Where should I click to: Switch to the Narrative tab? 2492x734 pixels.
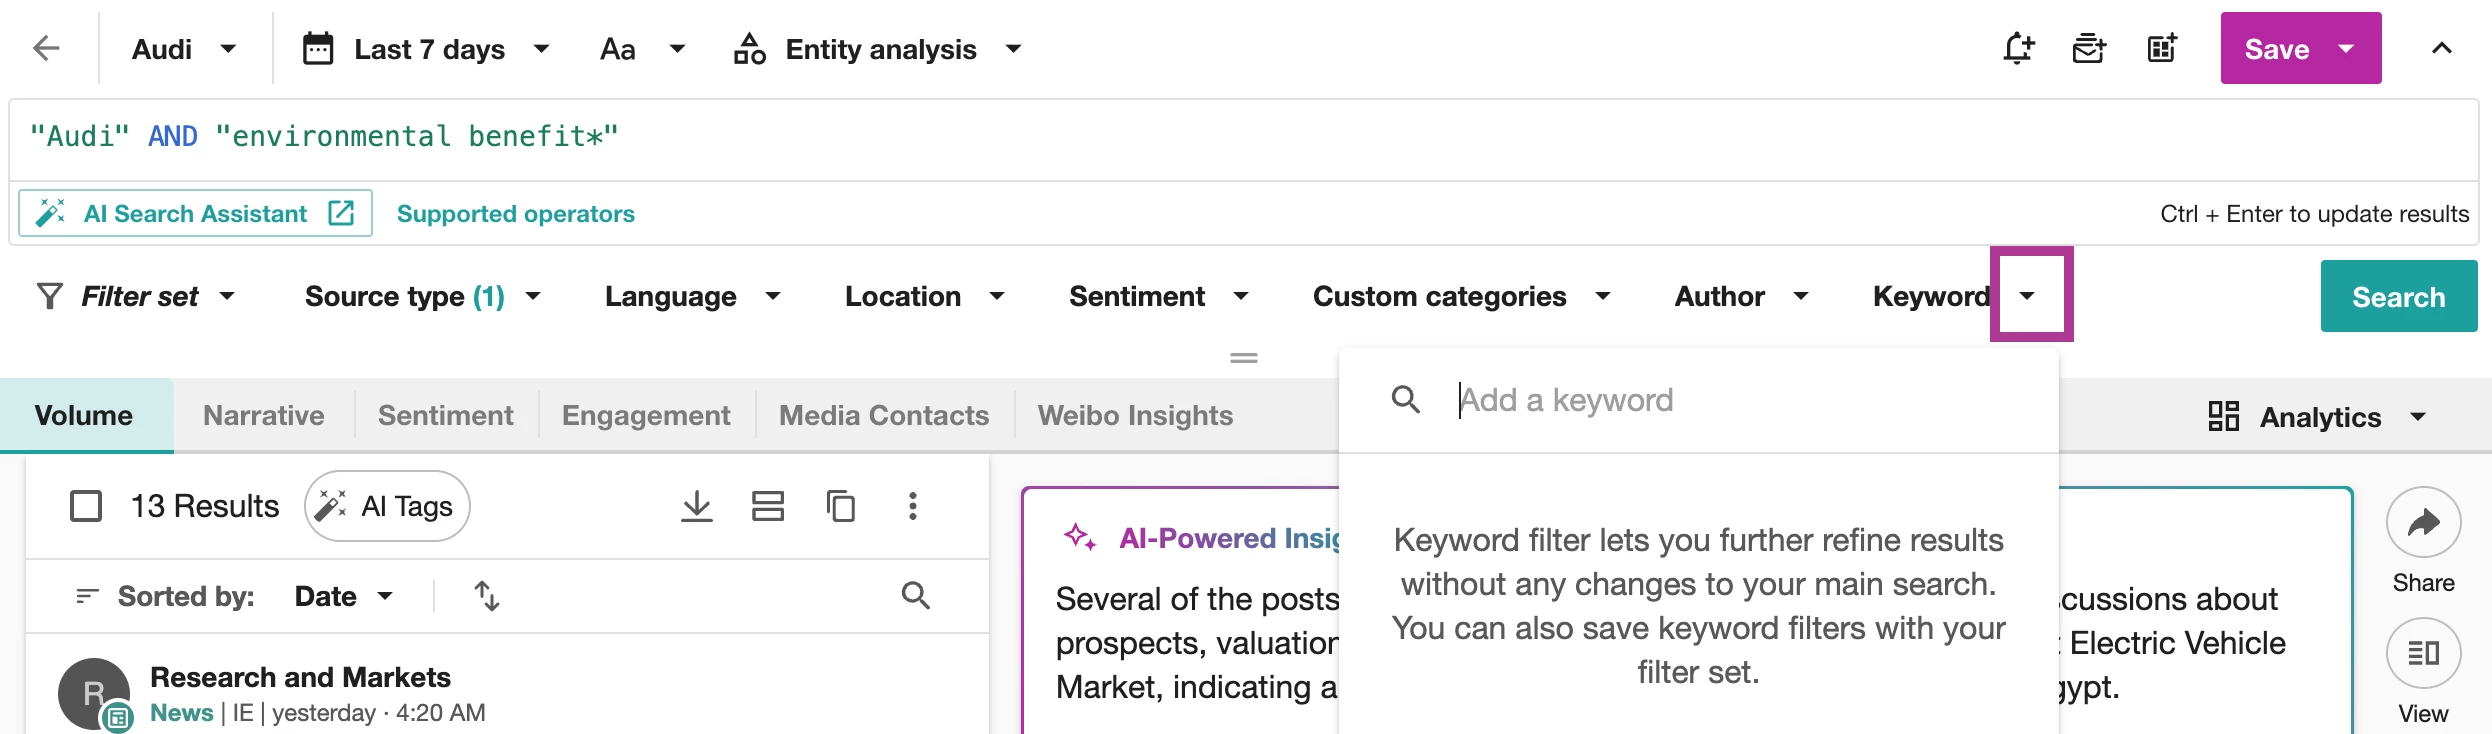point(263,415)
